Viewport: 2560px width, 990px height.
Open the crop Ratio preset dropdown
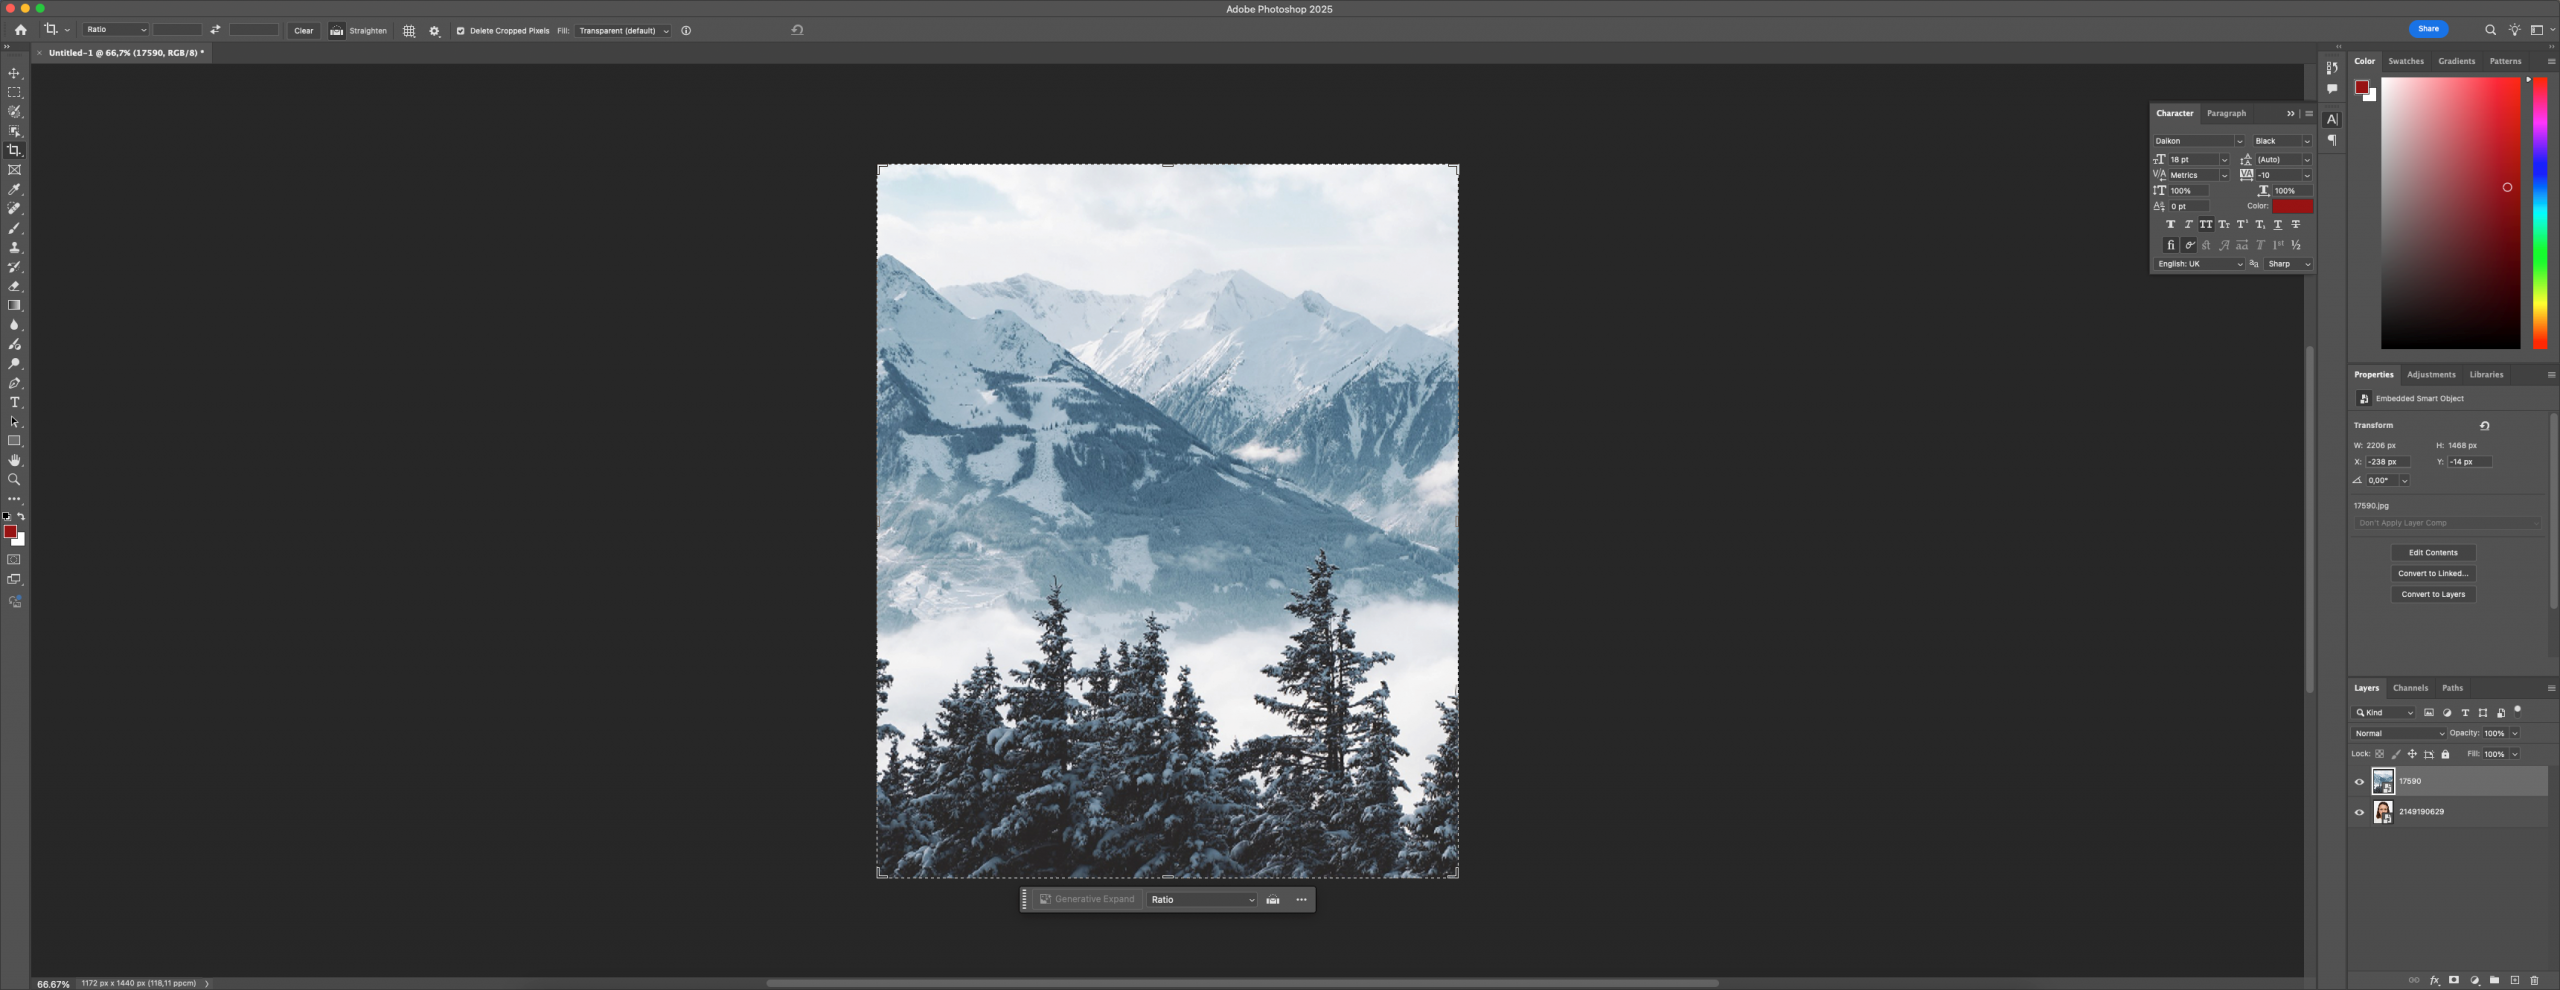coord(116,30)
